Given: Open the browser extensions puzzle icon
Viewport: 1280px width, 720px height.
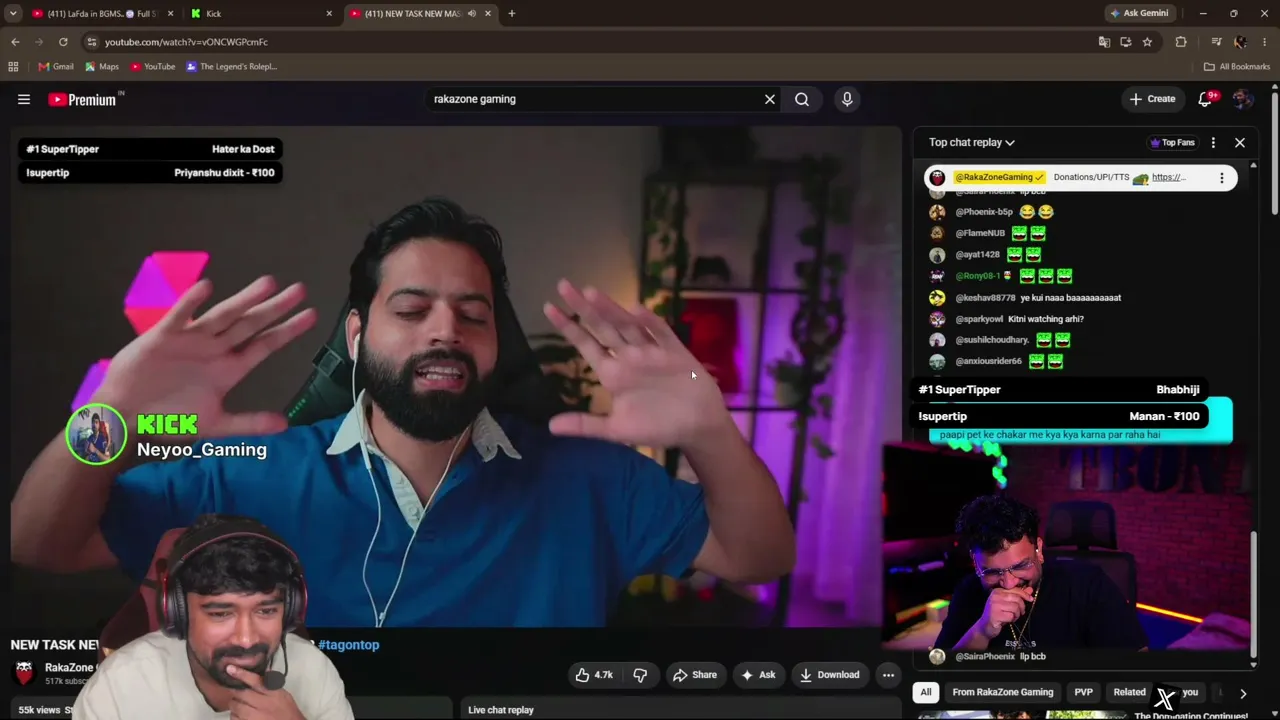Looking at the screenshot, I should 1181,42.
